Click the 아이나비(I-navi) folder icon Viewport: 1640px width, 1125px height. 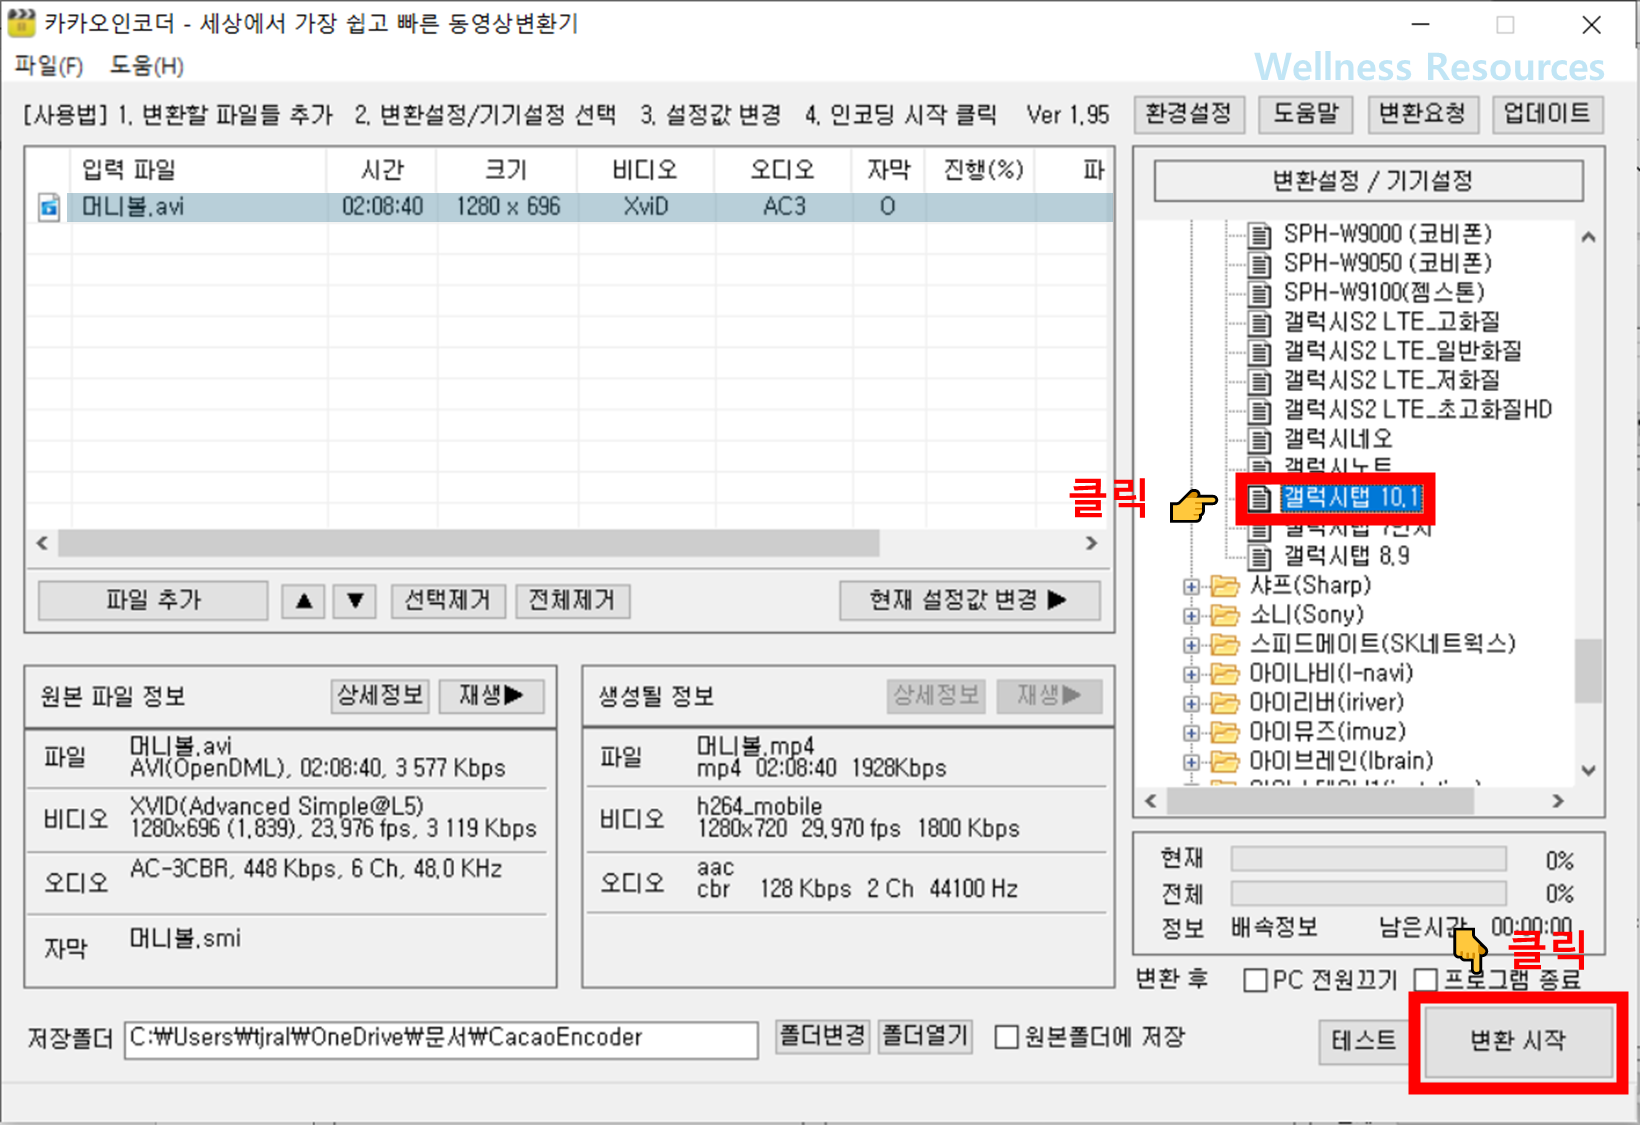click(x=1225, y=674)
